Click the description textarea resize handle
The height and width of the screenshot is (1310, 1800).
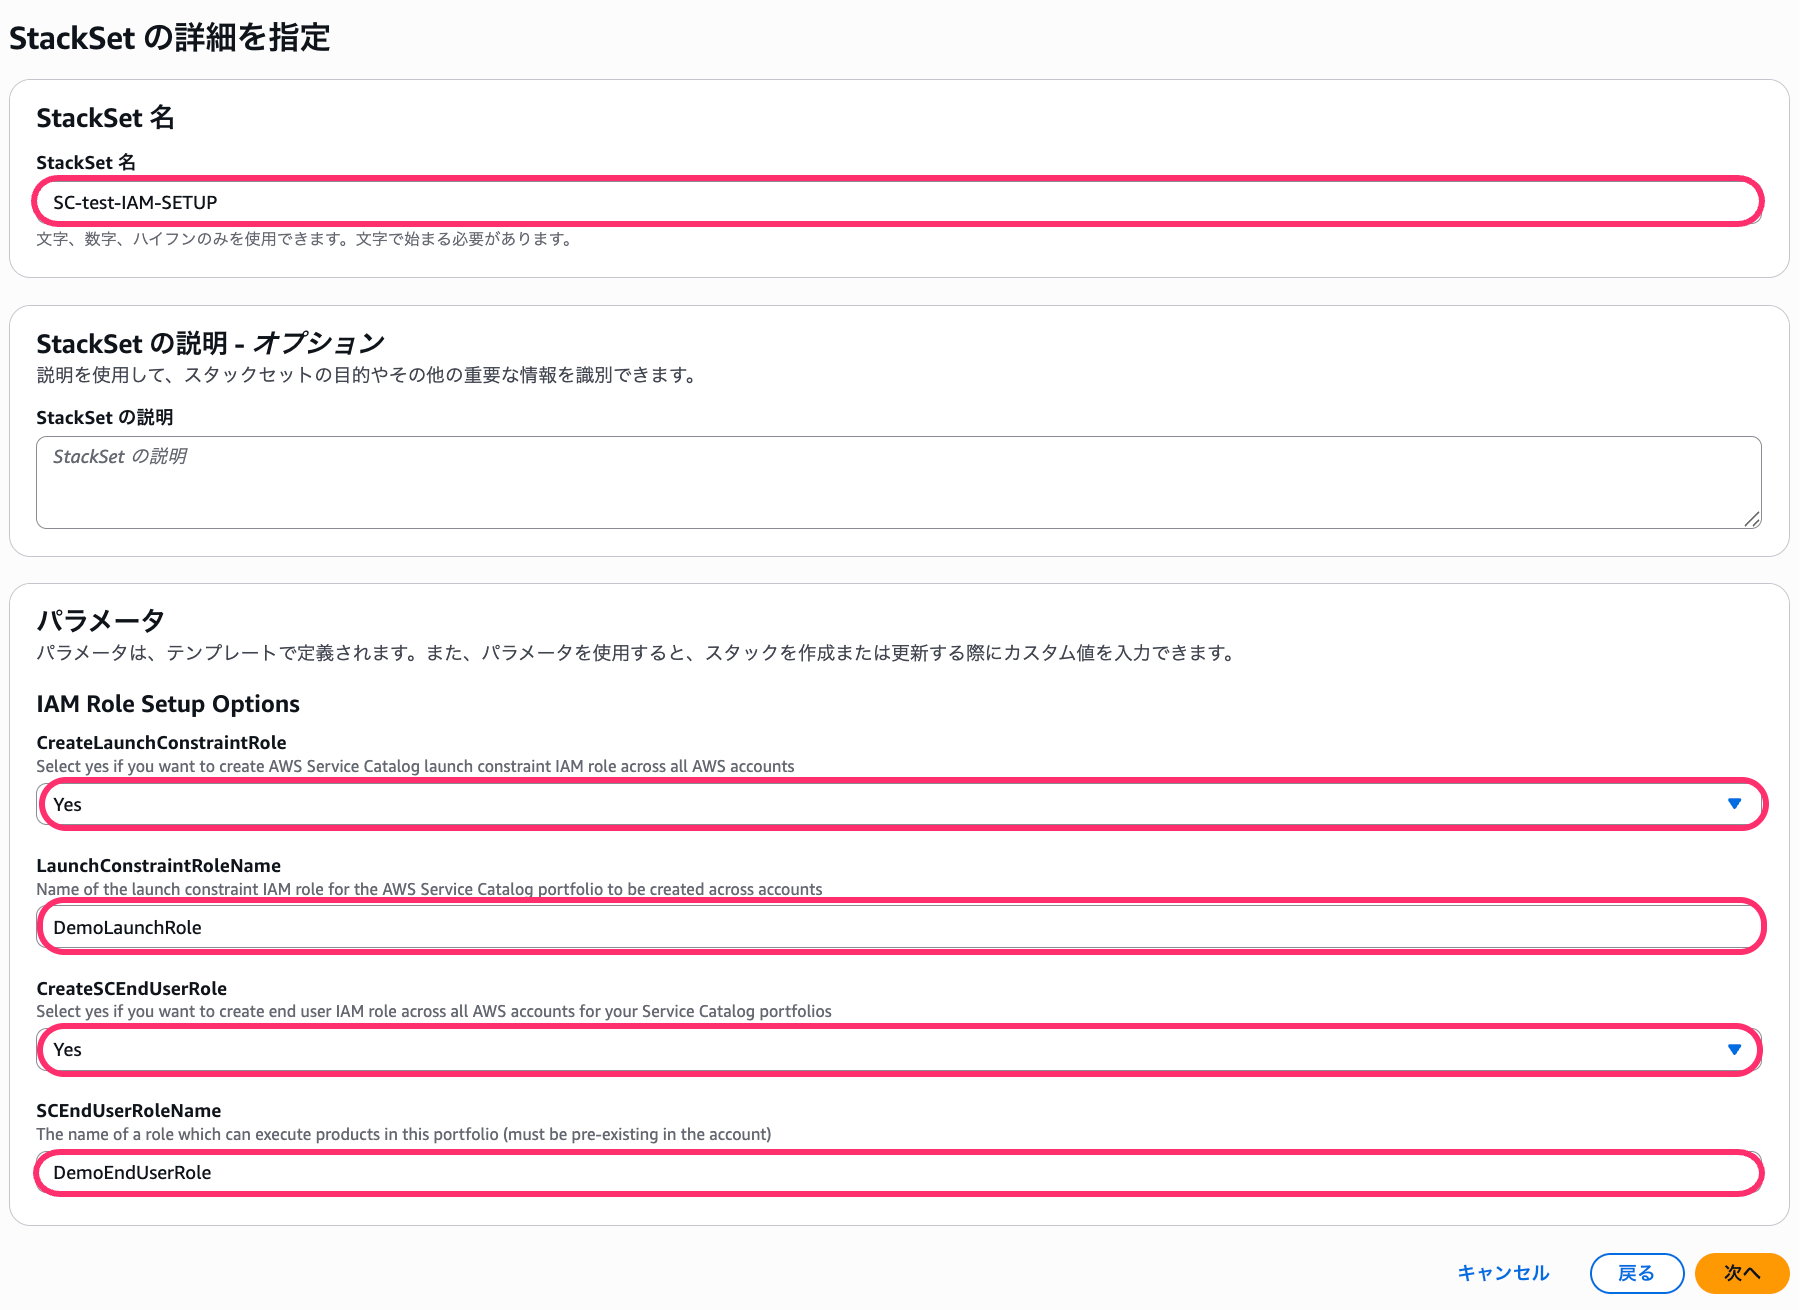tap(1751, 519)
